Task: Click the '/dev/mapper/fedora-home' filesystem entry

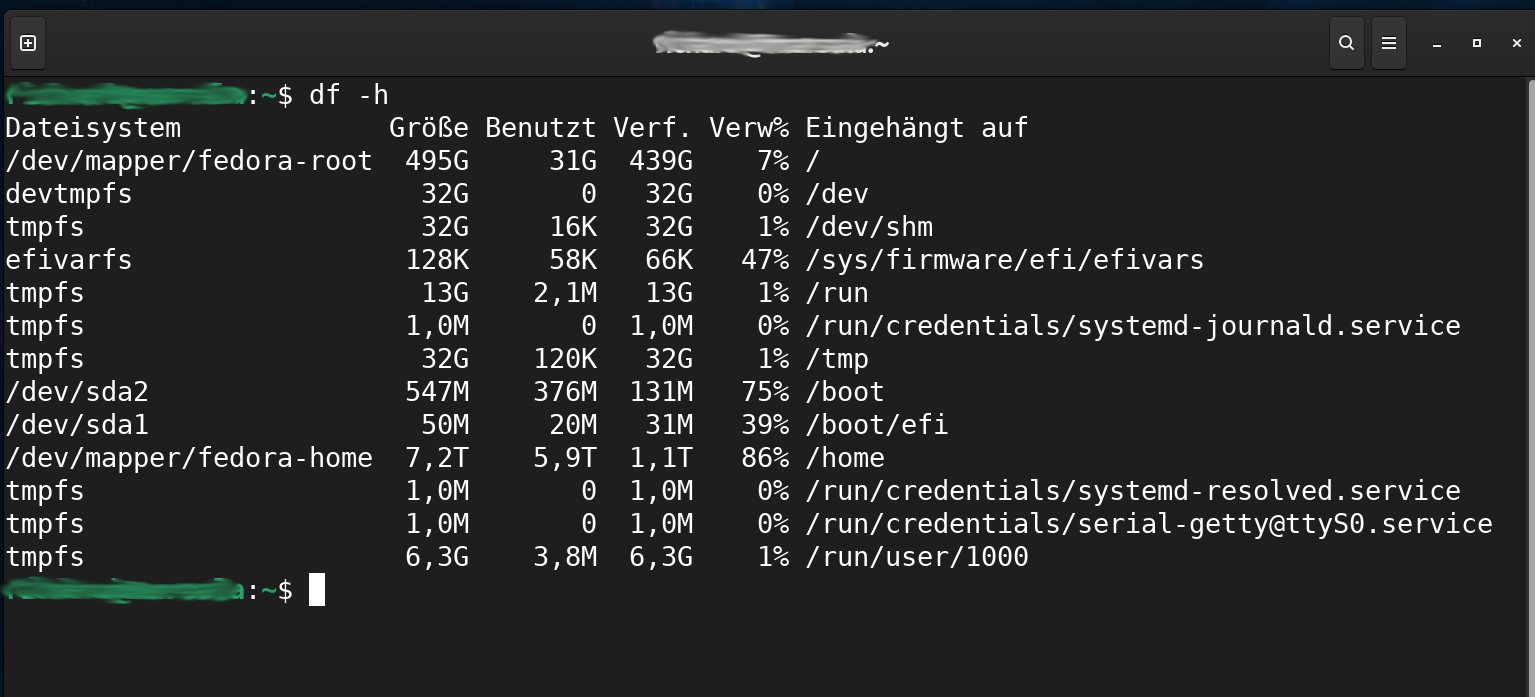Action: pos(189,458)
